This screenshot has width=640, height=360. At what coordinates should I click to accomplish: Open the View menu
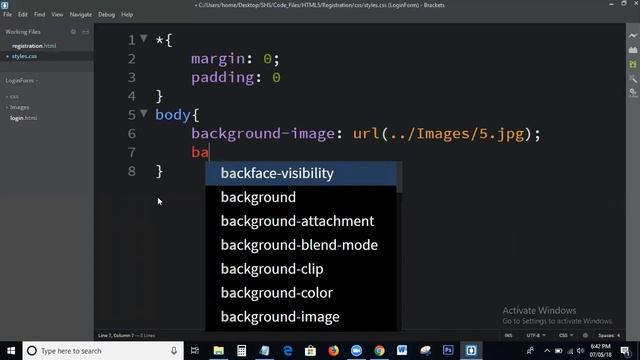[x=57, y=14]
